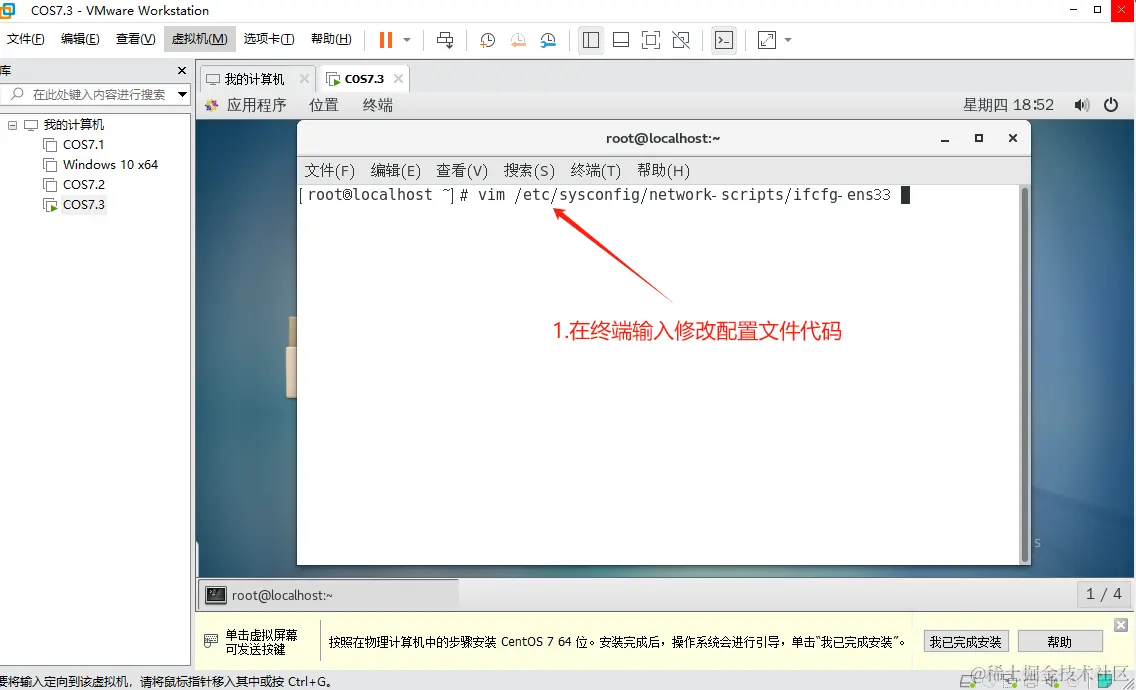Click the 1 / 4 workspace switcher

(x=1103, y=594)
